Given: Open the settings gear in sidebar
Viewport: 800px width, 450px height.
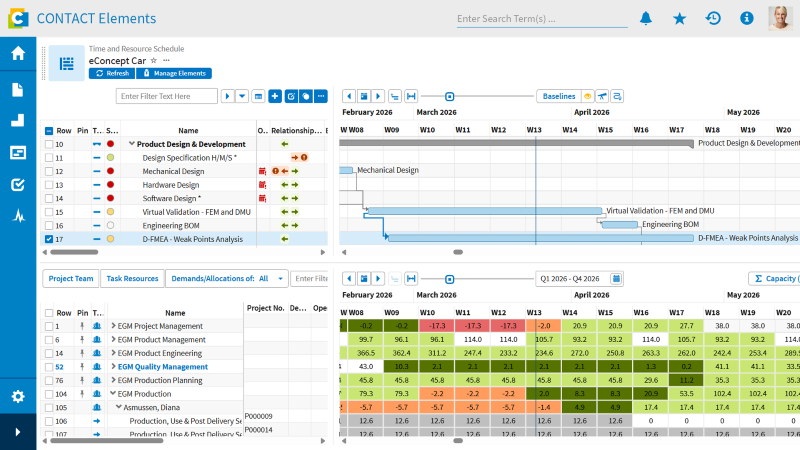Looking at the screenshot, I should click(18, 396).
